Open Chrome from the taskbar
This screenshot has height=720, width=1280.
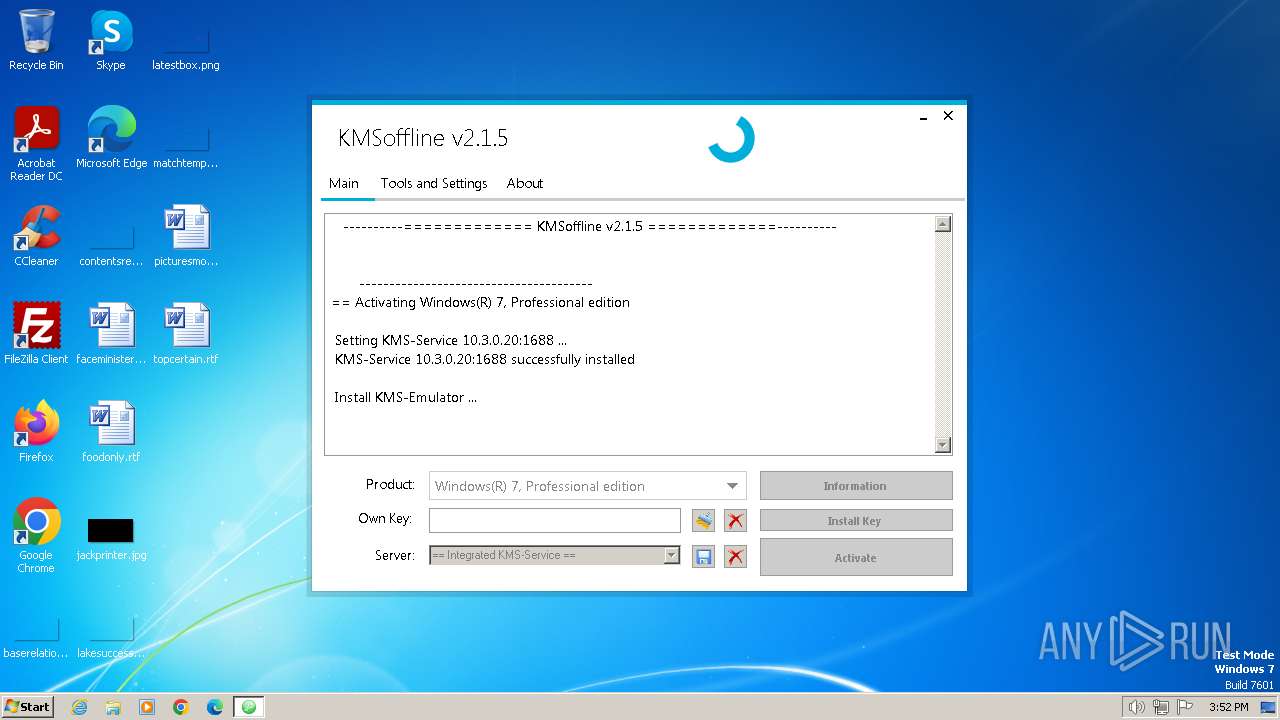pos(181,707)
